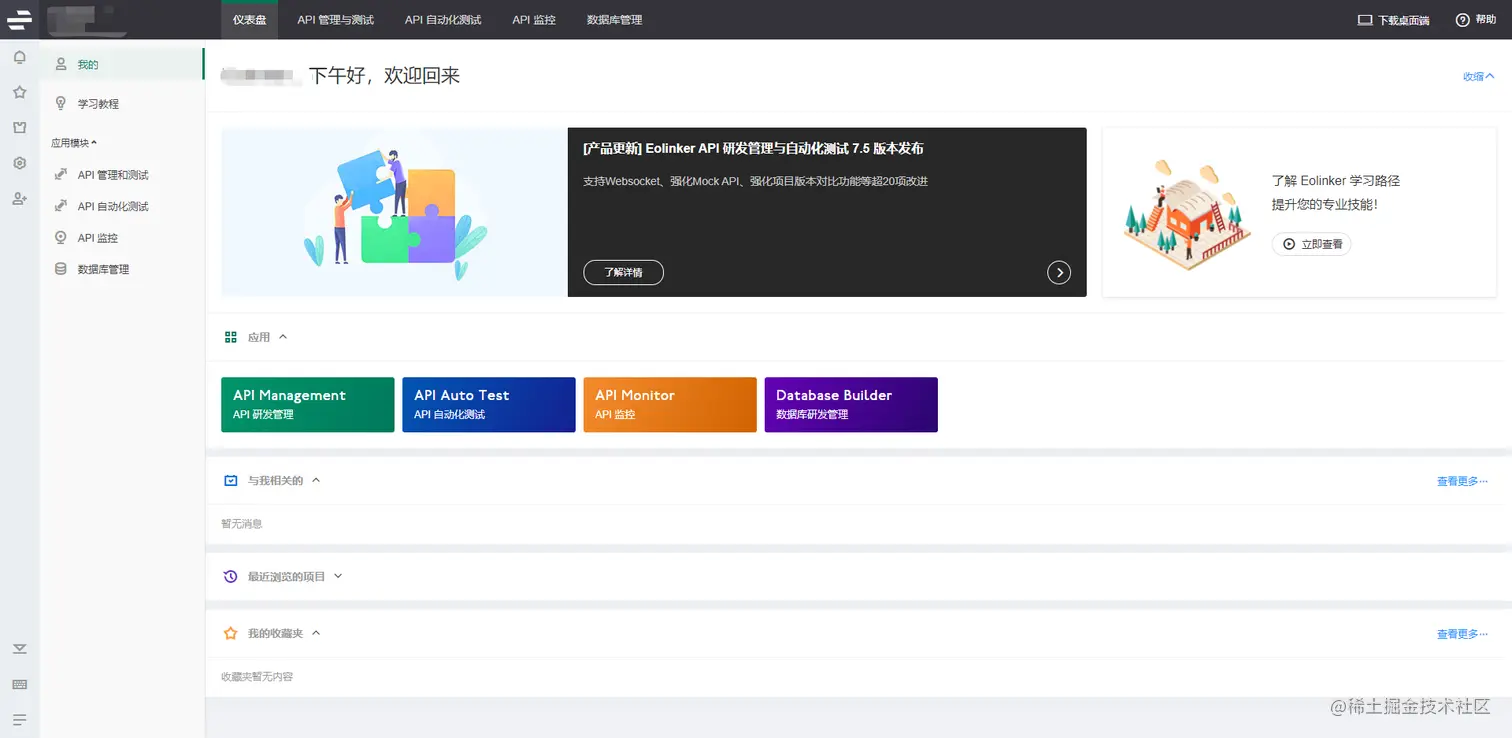This screenshot has height=738, width=1512.
Task: Click the lightbulb icon beside 学习教程
Action: (x=61, y=103)
